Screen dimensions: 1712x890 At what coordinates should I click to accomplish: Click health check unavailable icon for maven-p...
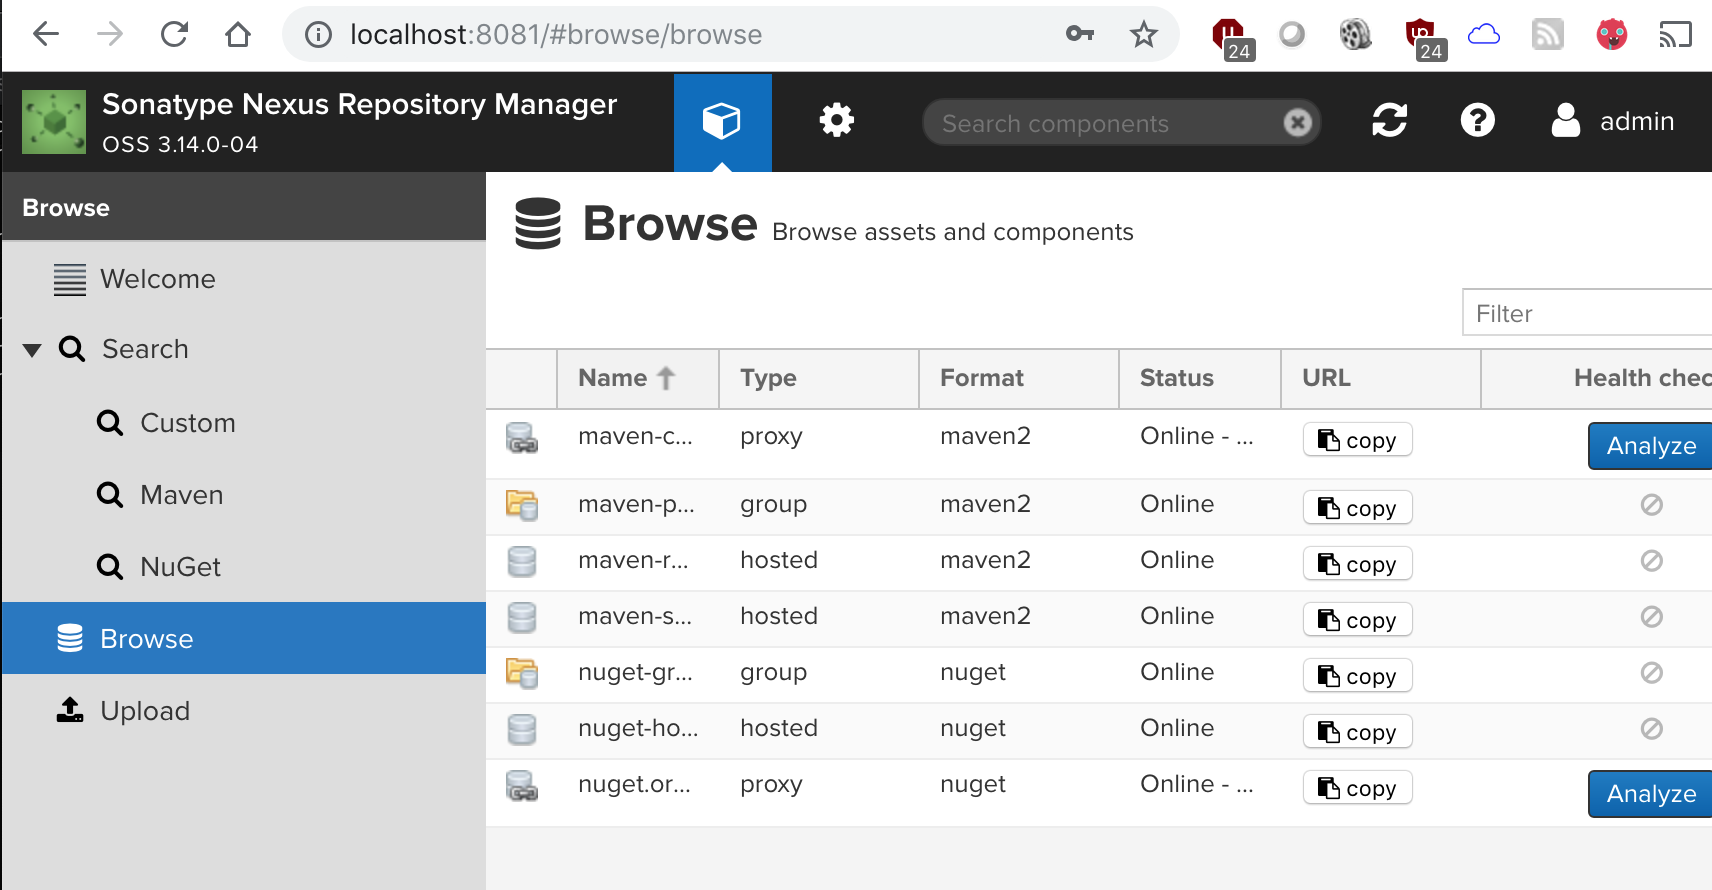[x=1652, y=505]
